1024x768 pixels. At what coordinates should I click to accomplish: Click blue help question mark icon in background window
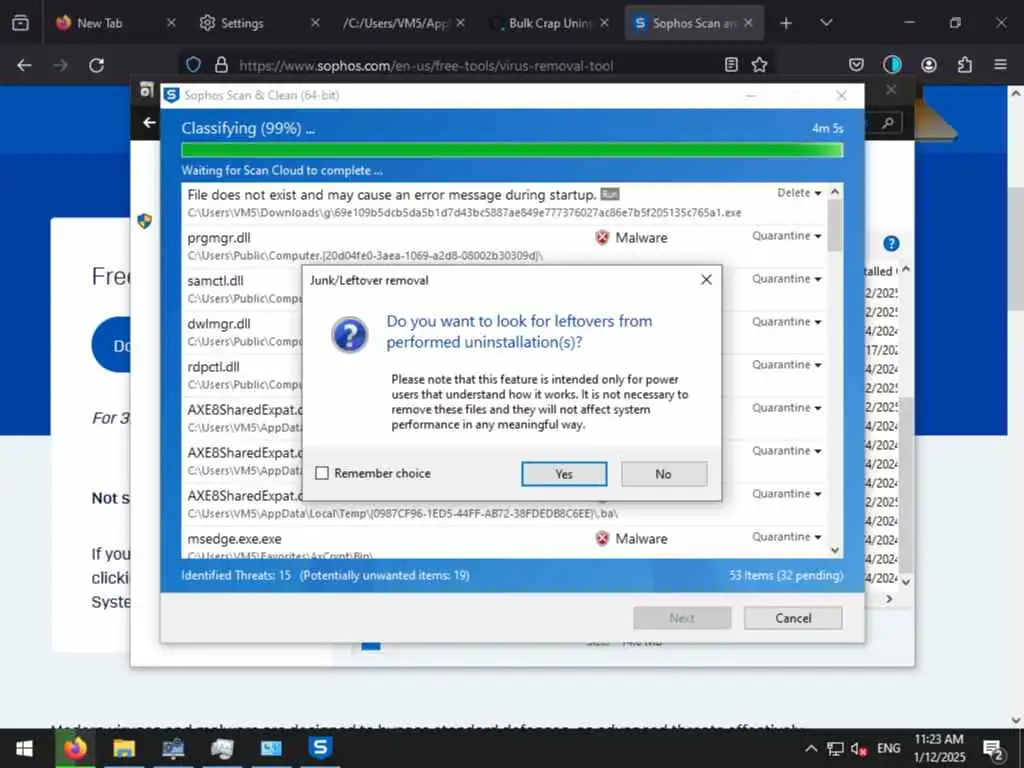[x=891, y=244]
